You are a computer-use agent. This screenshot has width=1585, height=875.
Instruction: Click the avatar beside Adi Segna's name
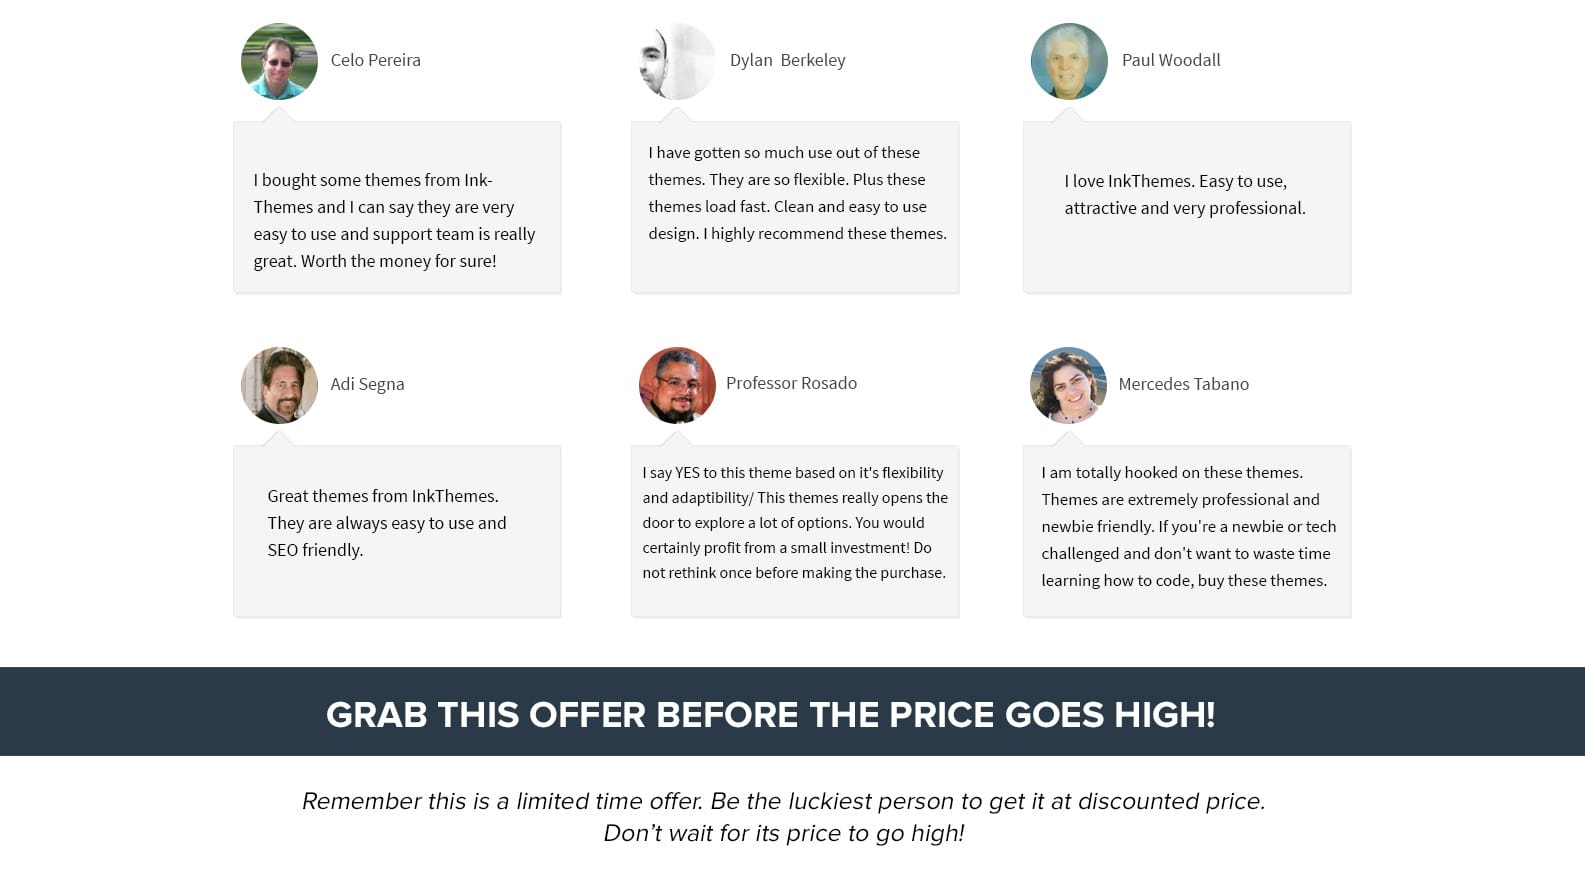pos(279,385)
